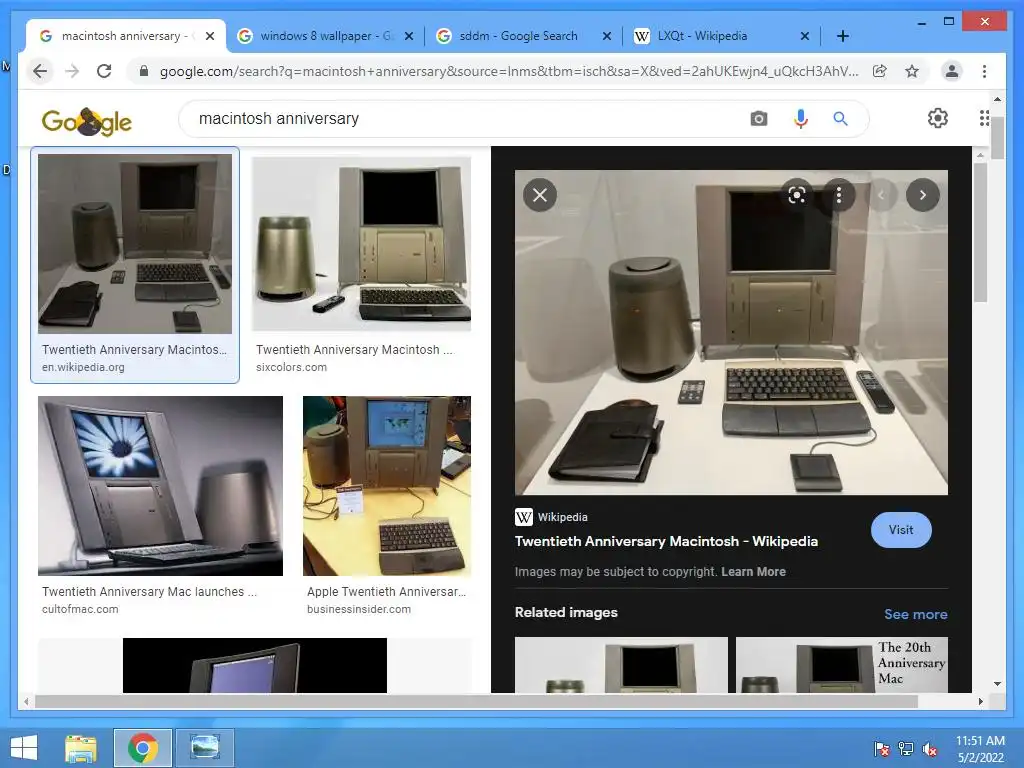Open the Action Center flag icon
Screen dimensions: 1024x768
(882, 749)
